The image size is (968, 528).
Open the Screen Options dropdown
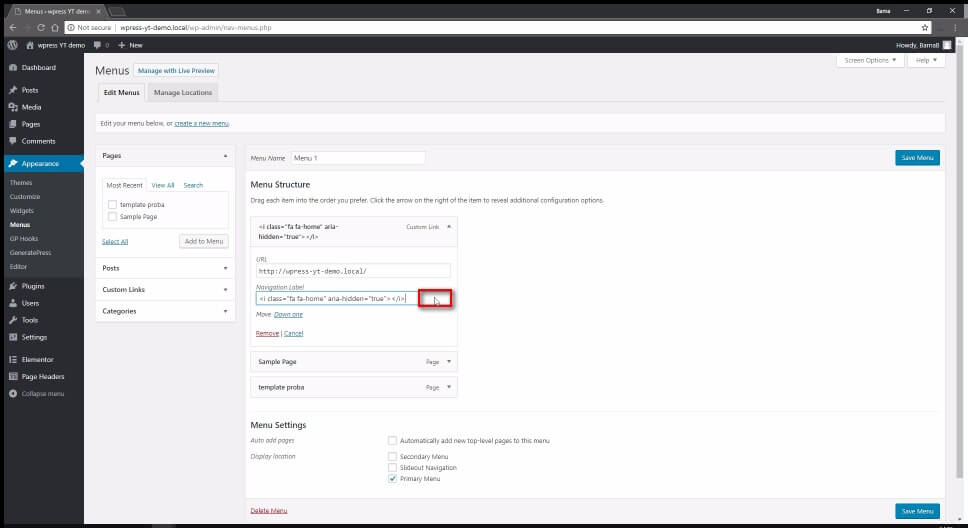coord(870,61)
